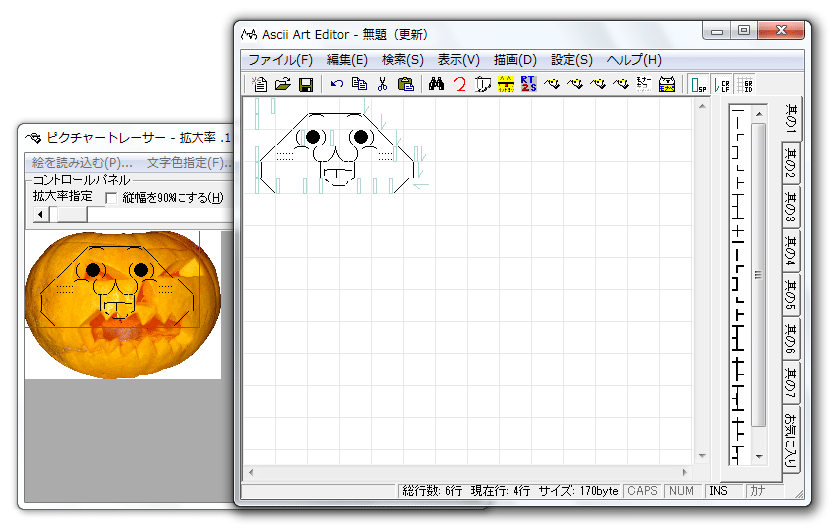Viewport: 833px width, 528px height.
Task: Click the character palette scroll down arrow
Action: [759, 456]
